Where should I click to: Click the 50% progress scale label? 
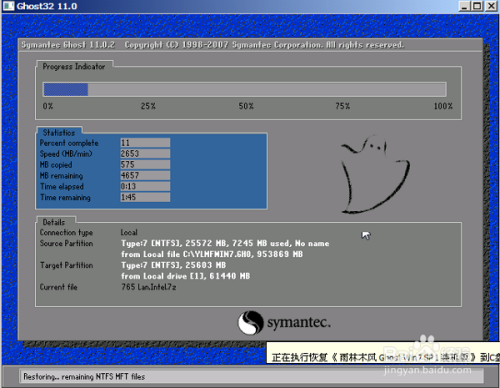point(246,106)
